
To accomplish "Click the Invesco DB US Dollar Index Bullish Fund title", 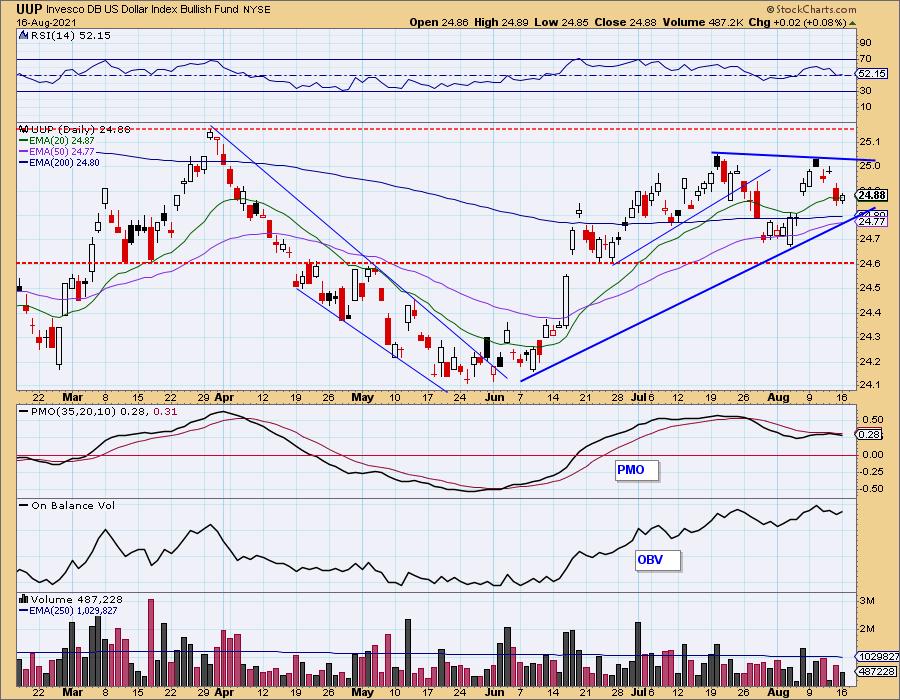I will coord(144,10).
